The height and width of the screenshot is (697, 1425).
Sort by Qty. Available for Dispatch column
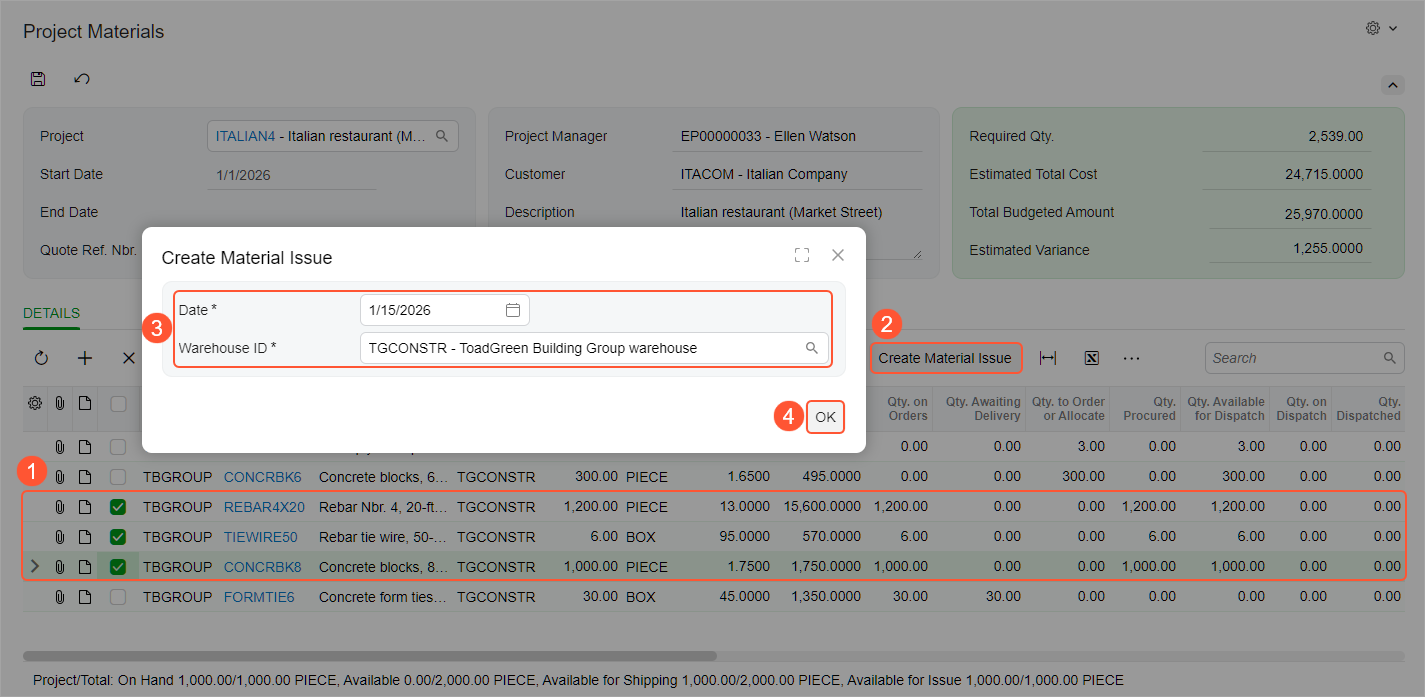tap(1225, 409)
